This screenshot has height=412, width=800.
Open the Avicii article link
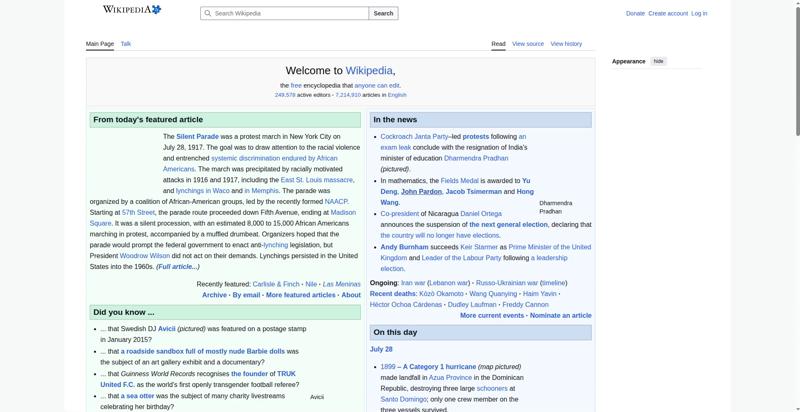[x=167, y=329]
